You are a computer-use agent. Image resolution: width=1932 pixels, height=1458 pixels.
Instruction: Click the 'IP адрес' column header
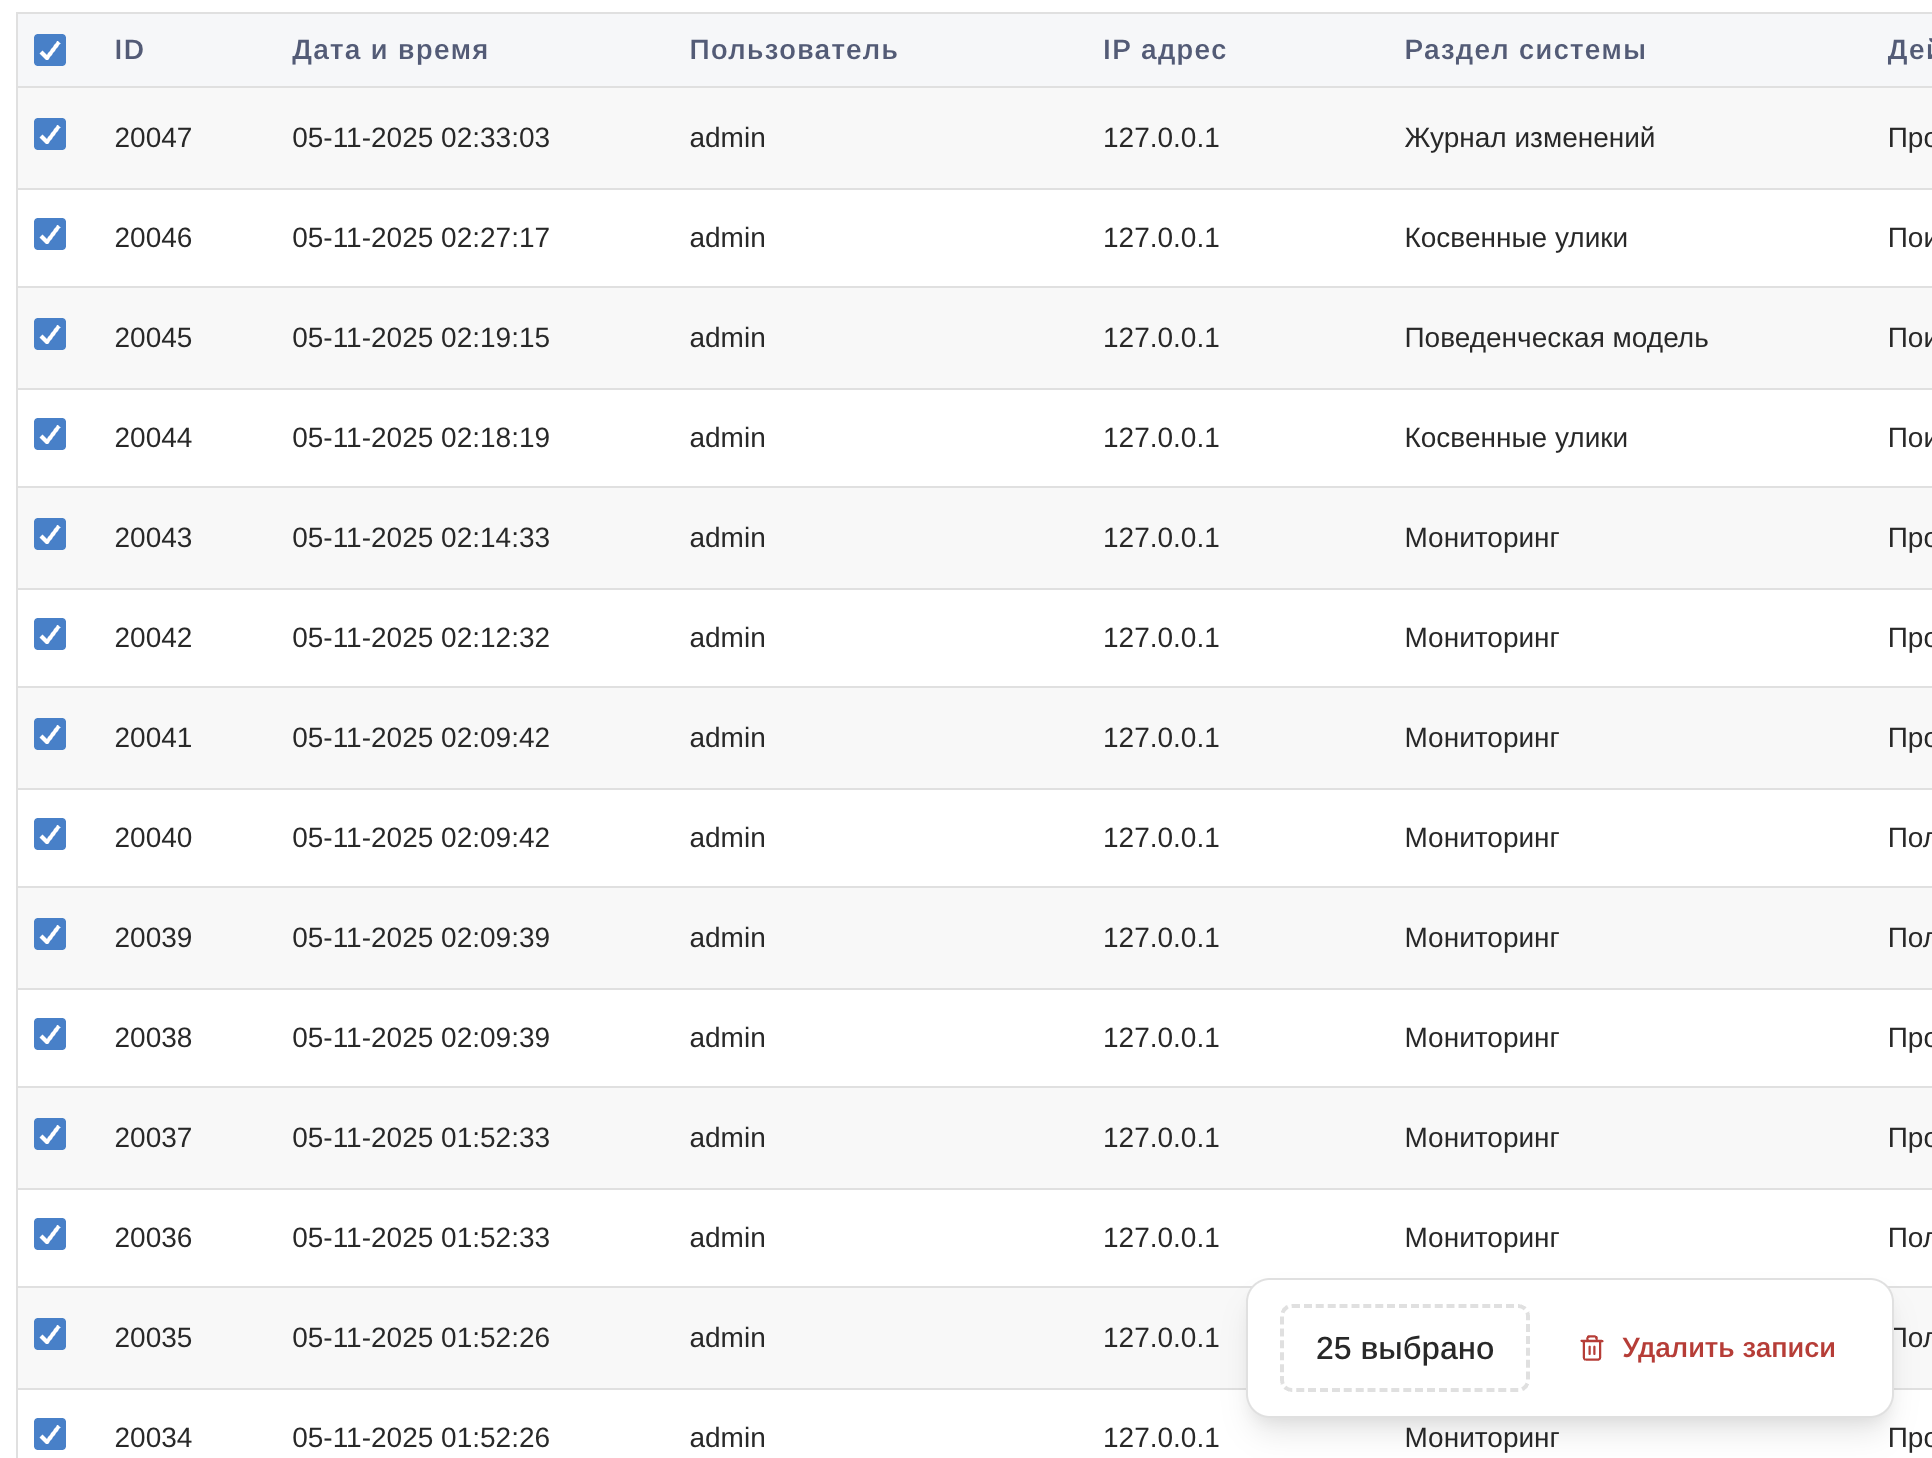point(1164,50)
